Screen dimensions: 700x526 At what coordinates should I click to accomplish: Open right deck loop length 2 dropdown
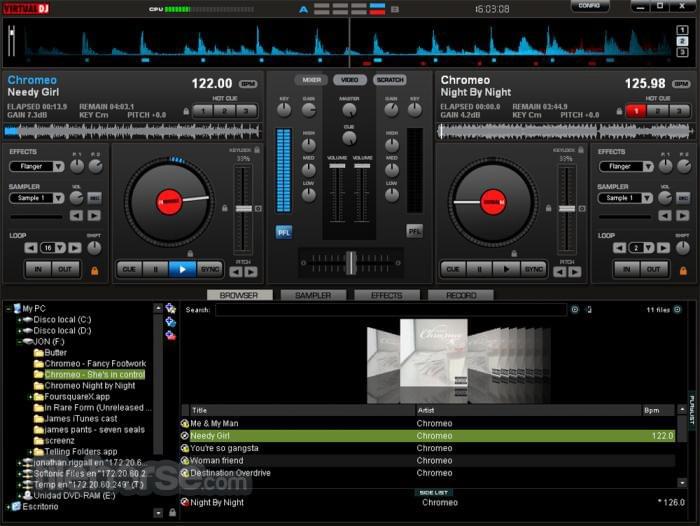tap(649, 247)
